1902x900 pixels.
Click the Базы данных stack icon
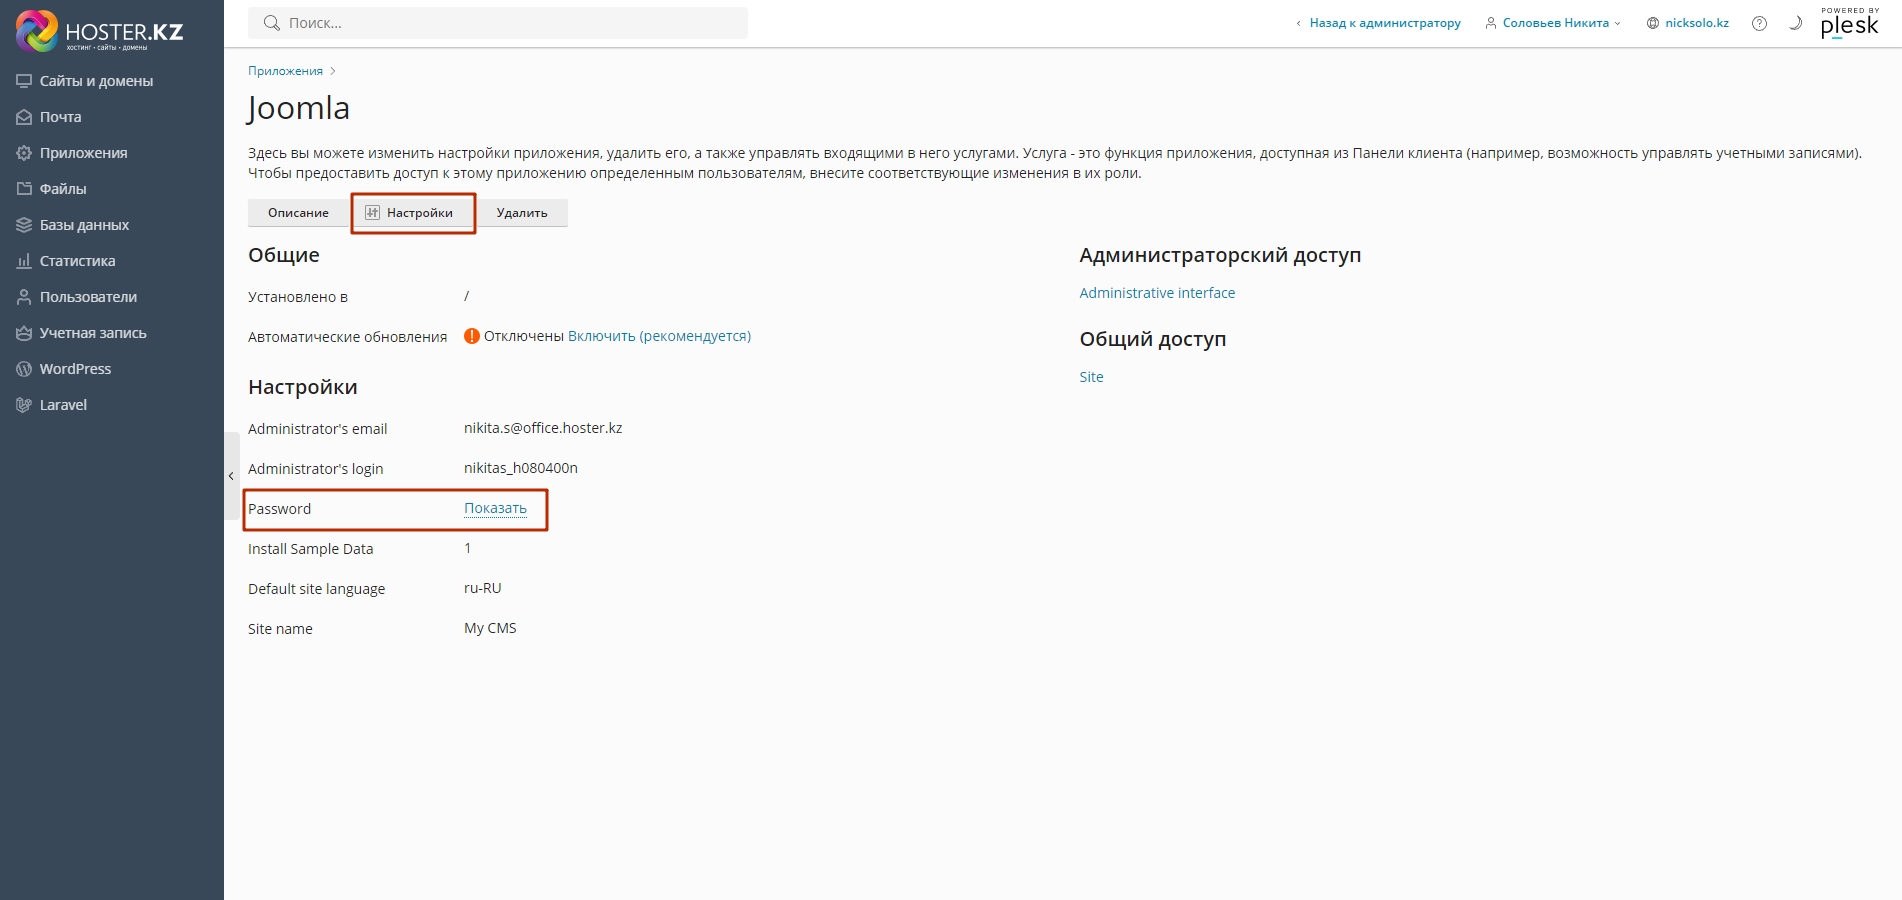(24, 225)
